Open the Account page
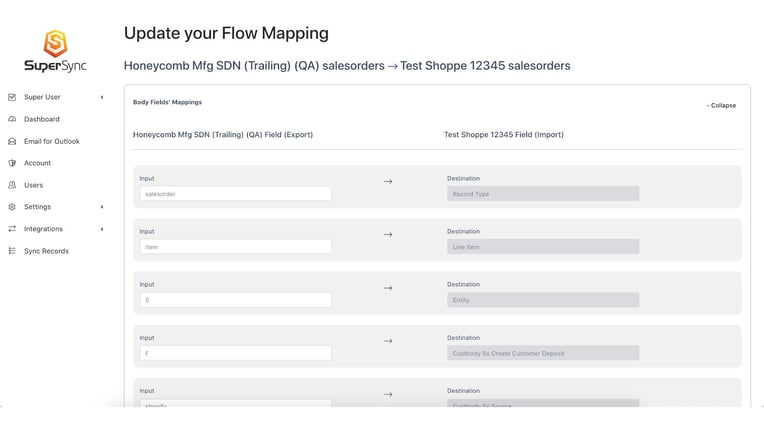Viewport: 764px width, 429px height. (x=38, y=163)
